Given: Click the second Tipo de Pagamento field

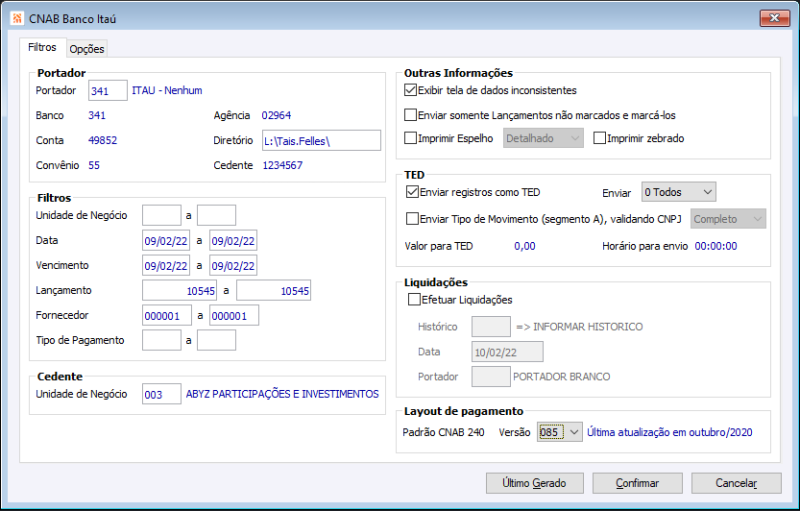Looking at the screenshot, I should pyautogui.click(x=216, y=340).
